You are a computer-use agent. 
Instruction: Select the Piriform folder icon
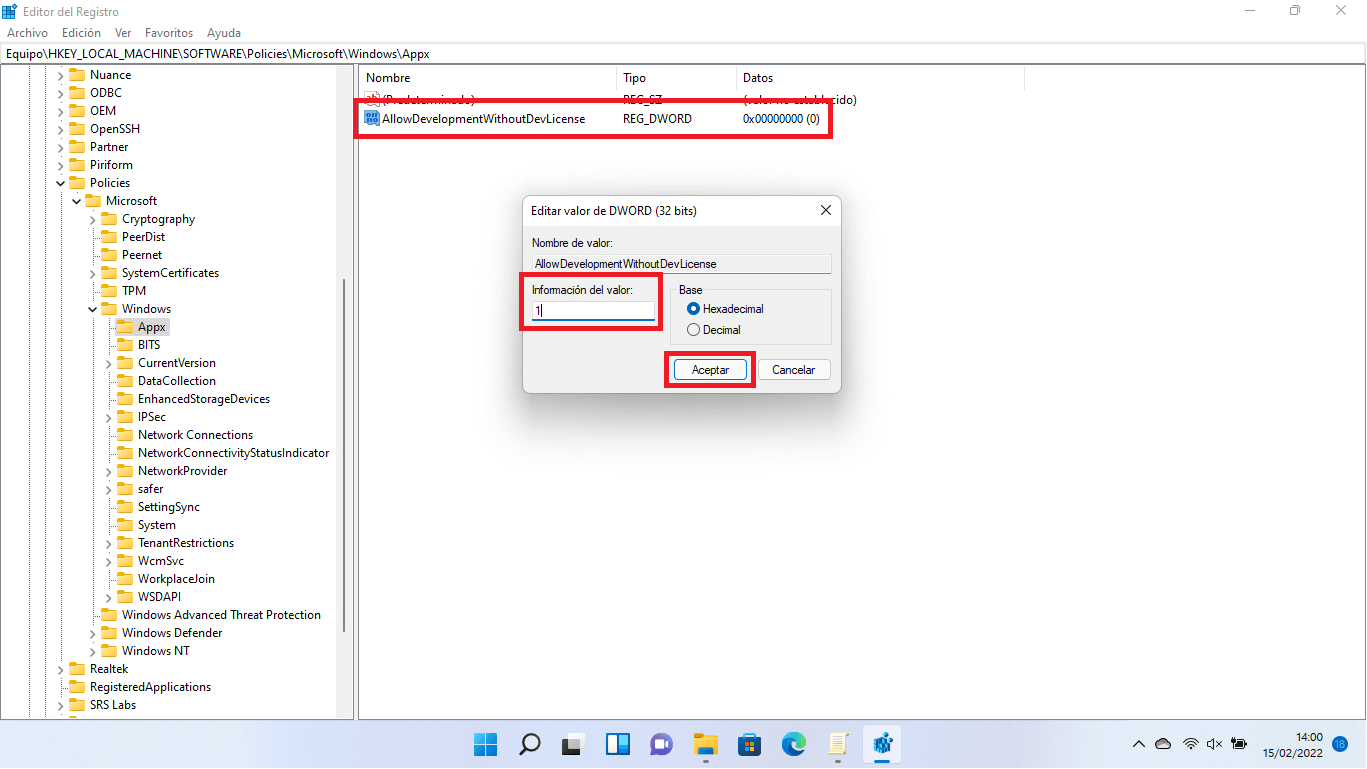tap(77, 165)
